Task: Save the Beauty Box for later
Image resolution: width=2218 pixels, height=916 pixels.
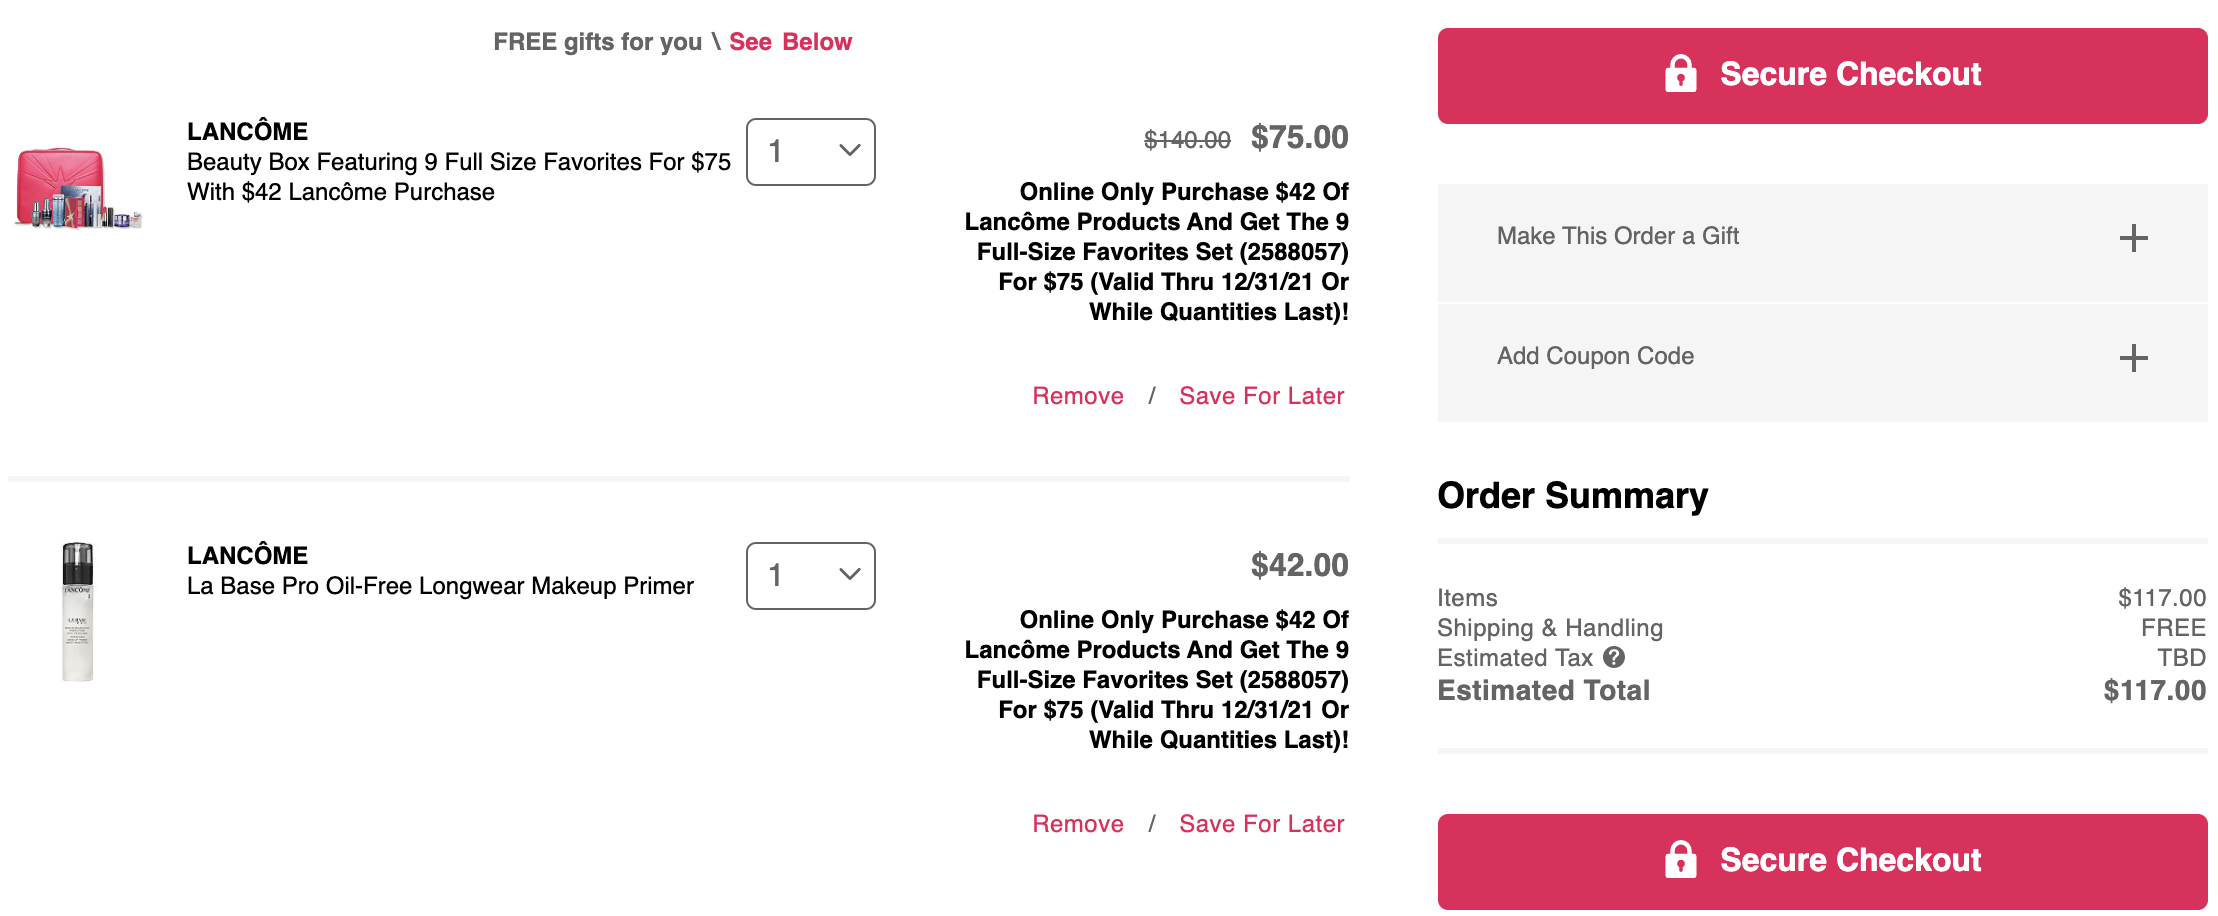Action: [x=1261, y=396]
